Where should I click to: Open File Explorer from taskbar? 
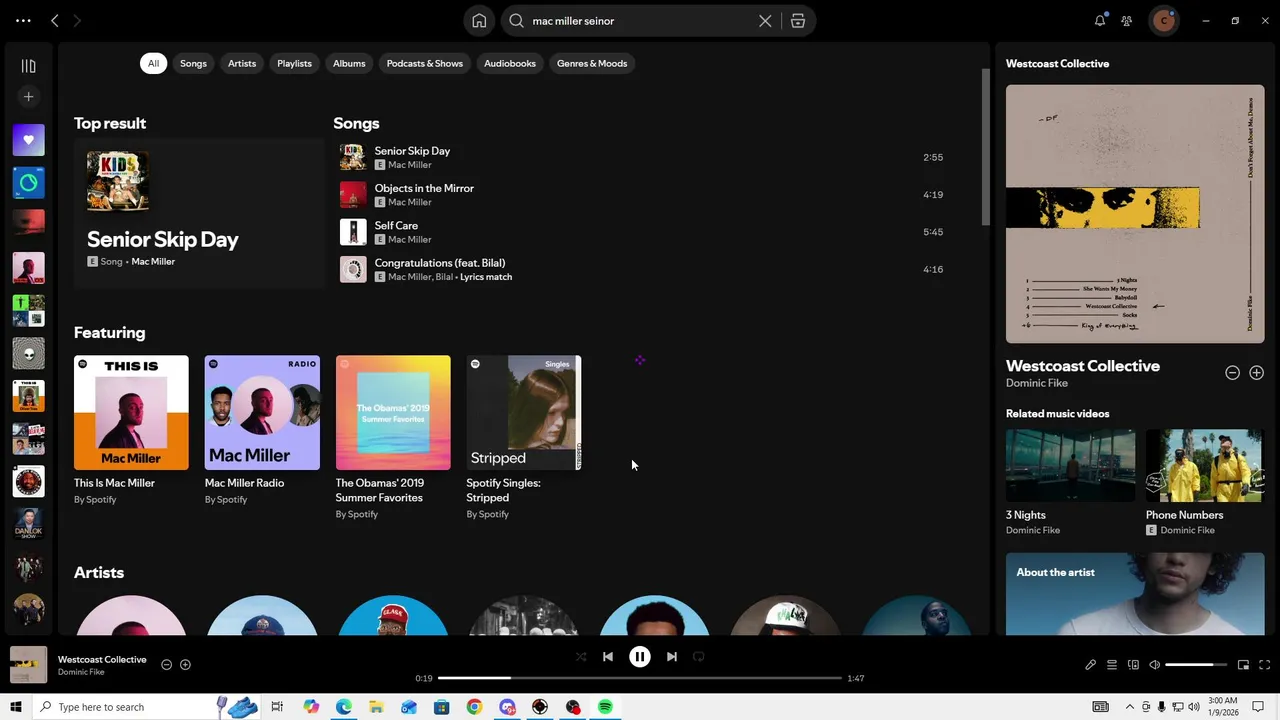coord(376,707)
